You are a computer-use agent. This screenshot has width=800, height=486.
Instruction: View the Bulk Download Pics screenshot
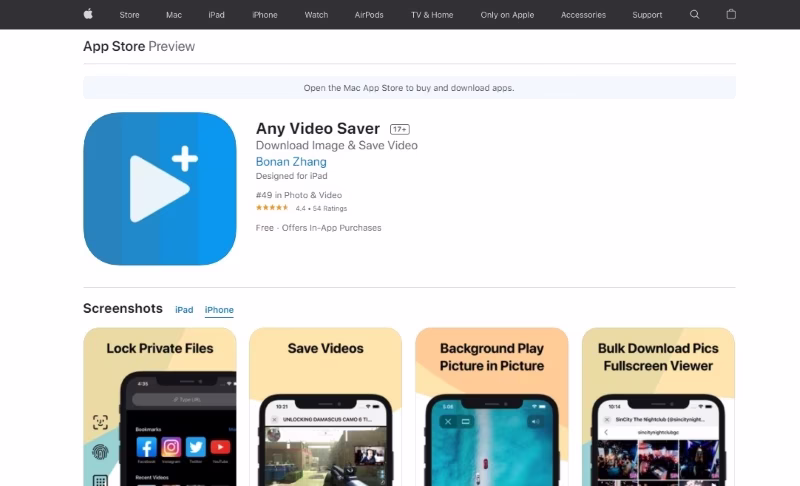(658, 406)
